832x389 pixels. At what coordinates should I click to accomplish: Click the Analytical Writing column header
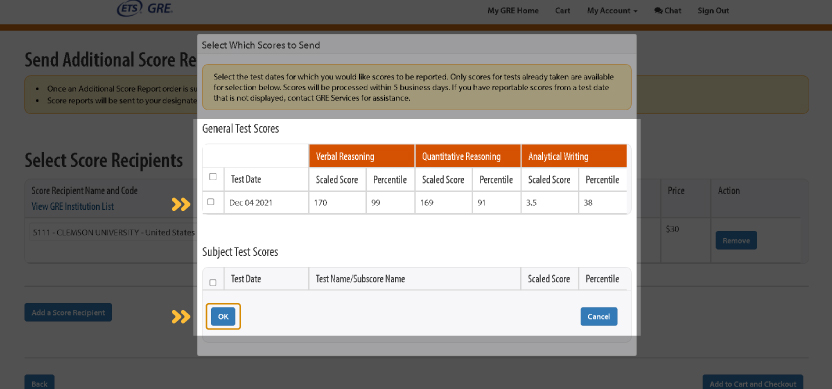click(x=574, y=156)
